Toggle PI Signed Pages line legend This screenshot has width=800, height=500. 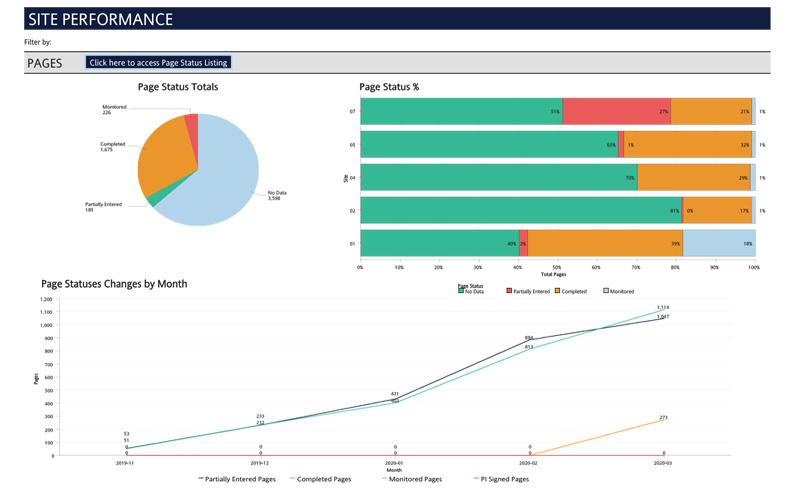click(x=501, y=479)
